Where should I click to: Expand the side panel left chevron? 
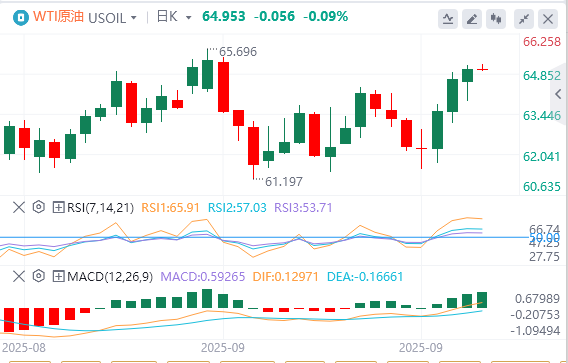click(x=558, y=94)
